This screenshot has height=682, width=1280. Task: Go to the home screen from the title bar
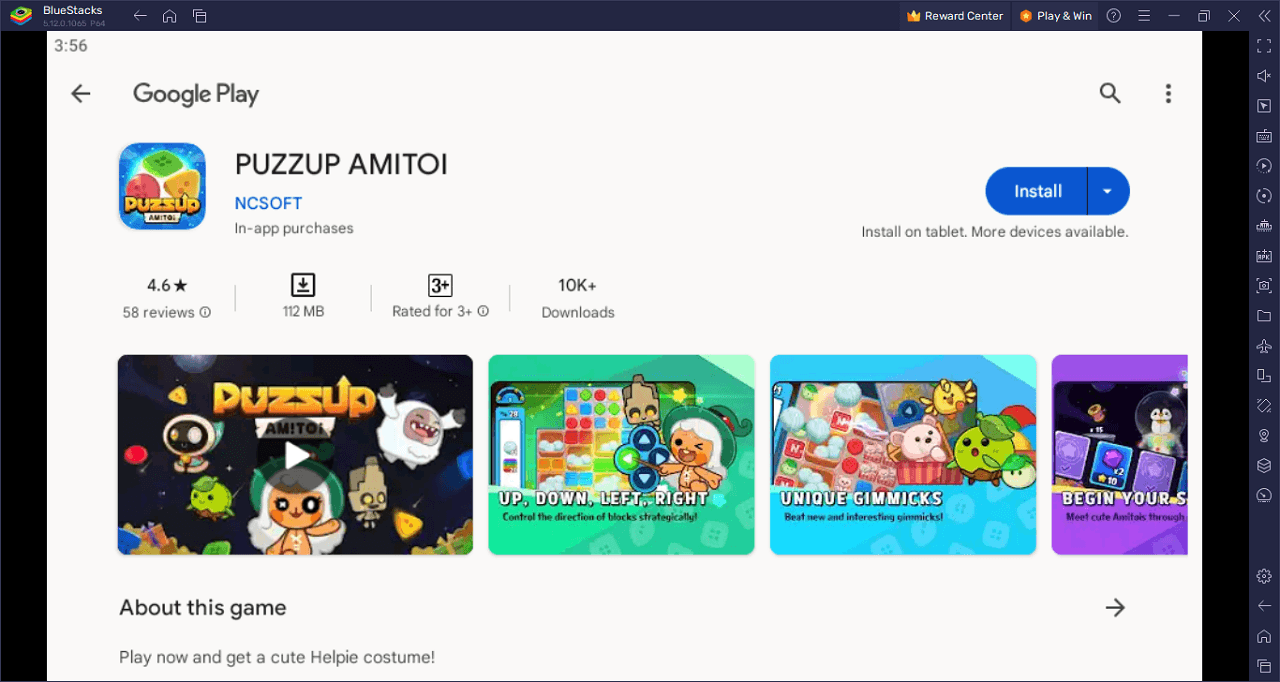(x=170, y=16)
